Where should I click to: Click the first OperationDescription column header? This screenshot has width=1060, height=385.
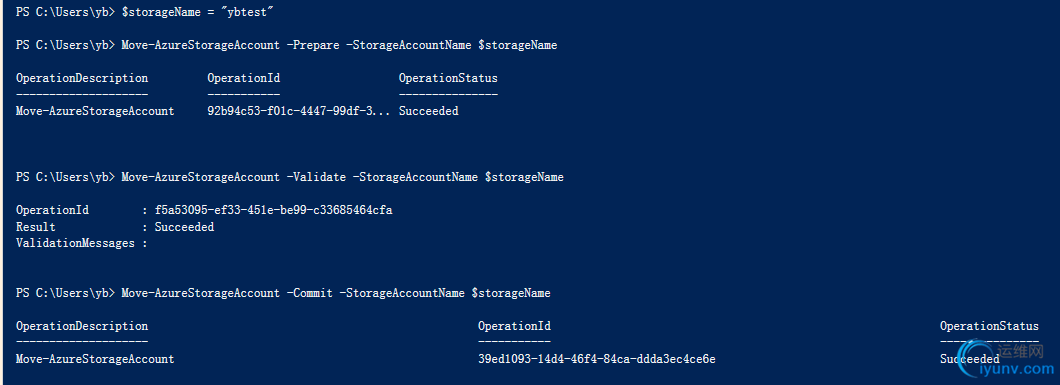[x=82, y=78]
